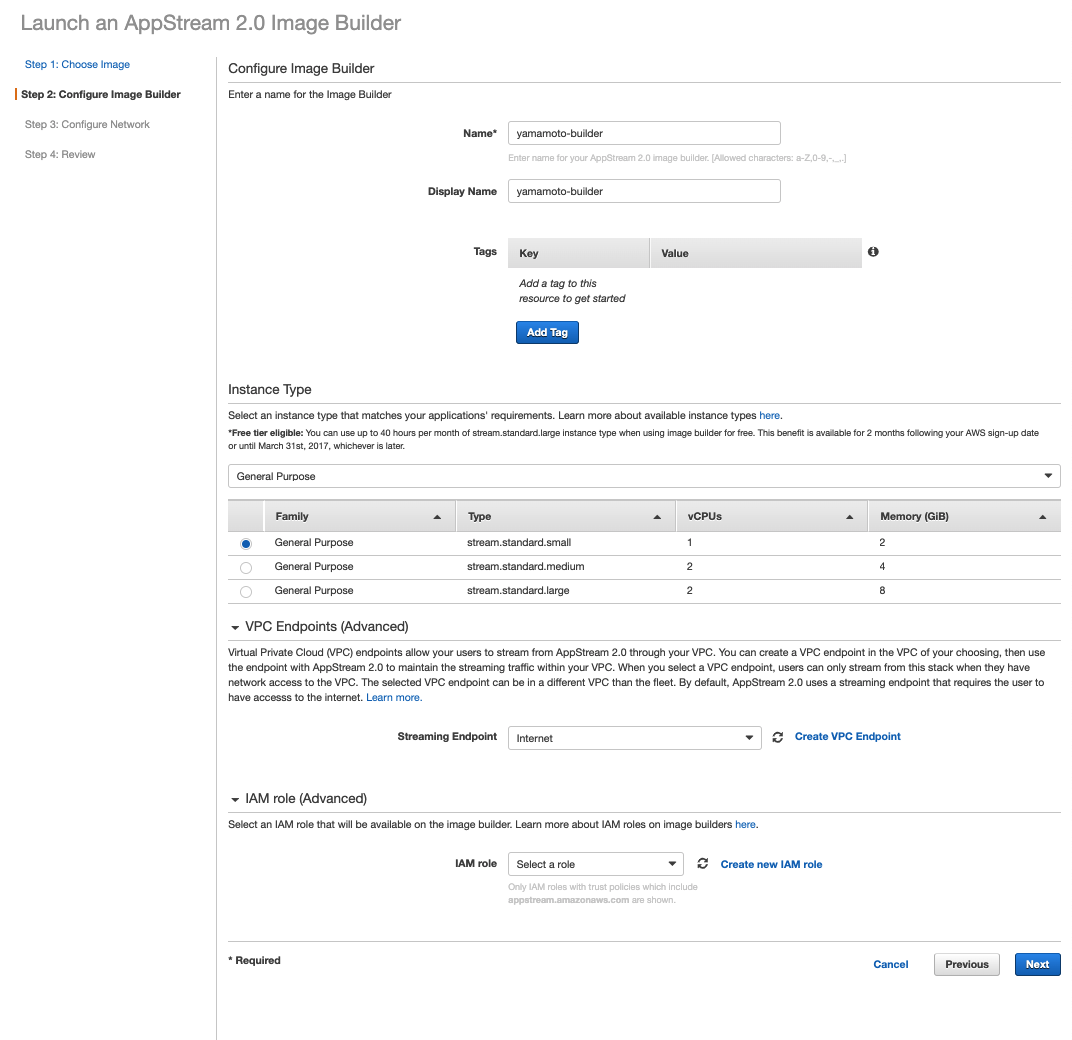Image resolution: width=1072 pixels, height=1040 pixels.
Task: Click the stream.standard.medium type cell
Action: pyautogui.click(x=526, y=566)
